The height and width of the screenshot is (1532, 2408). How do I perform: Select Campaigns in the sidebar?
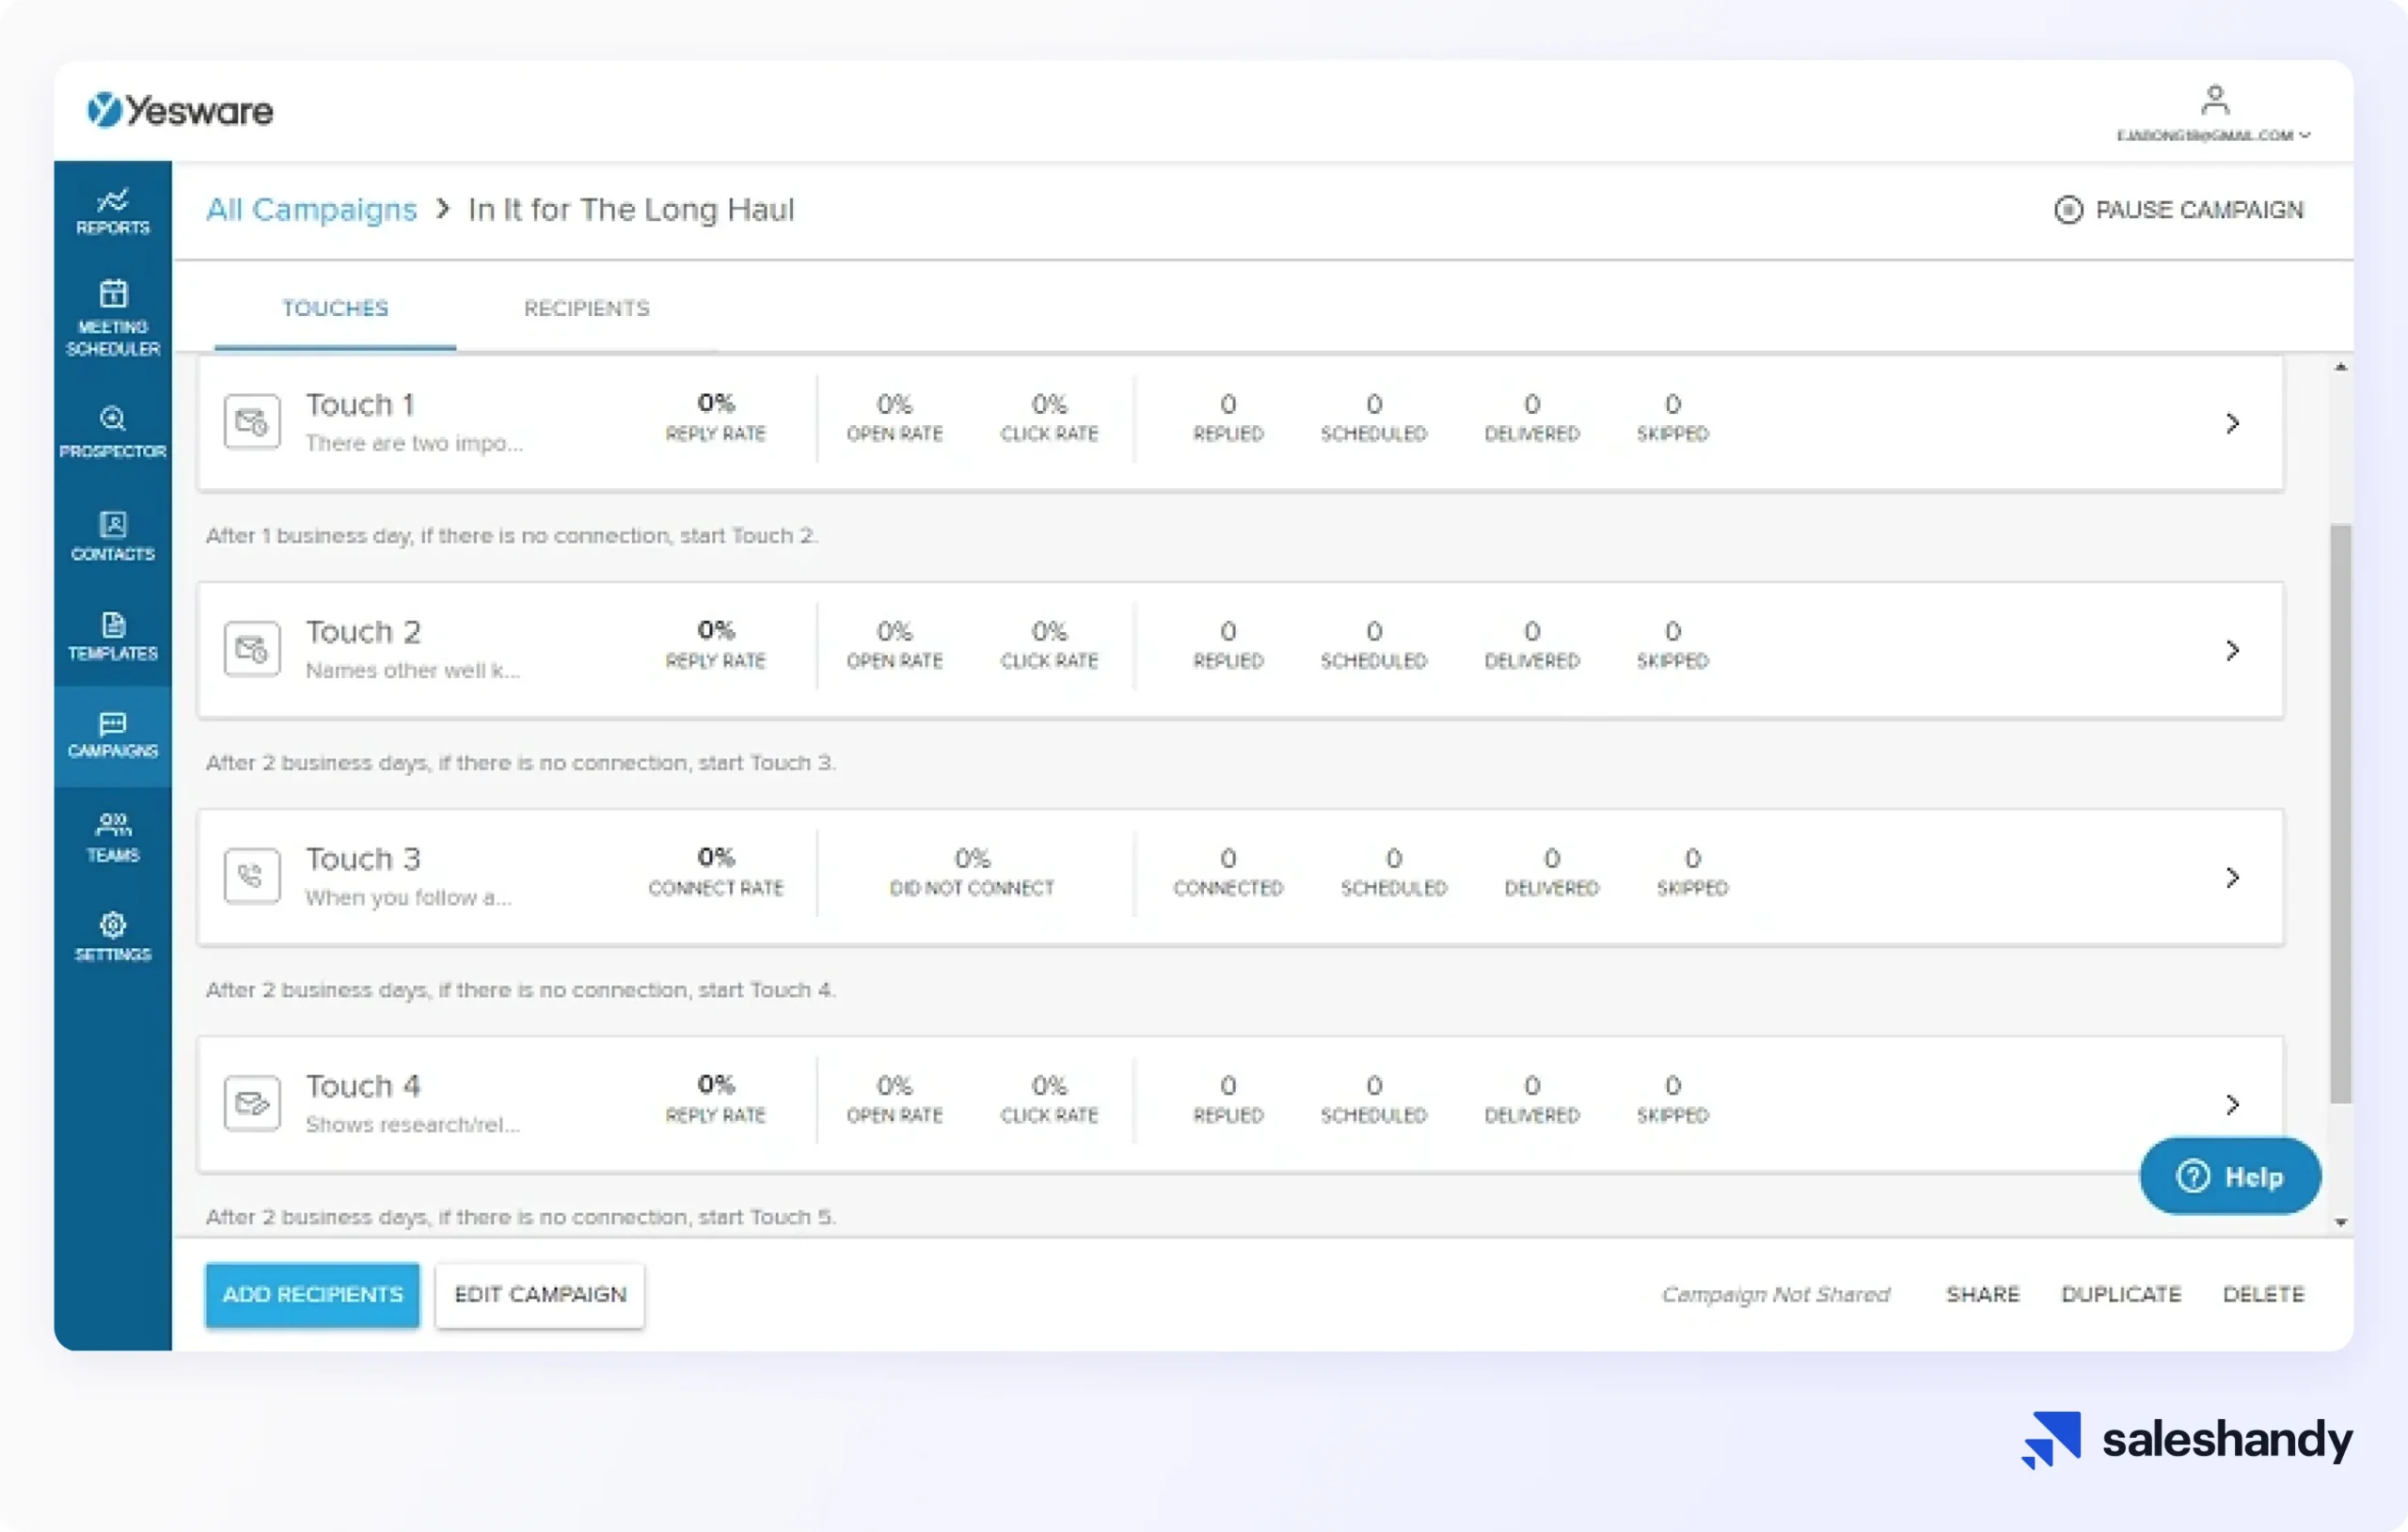coord(112,737)
